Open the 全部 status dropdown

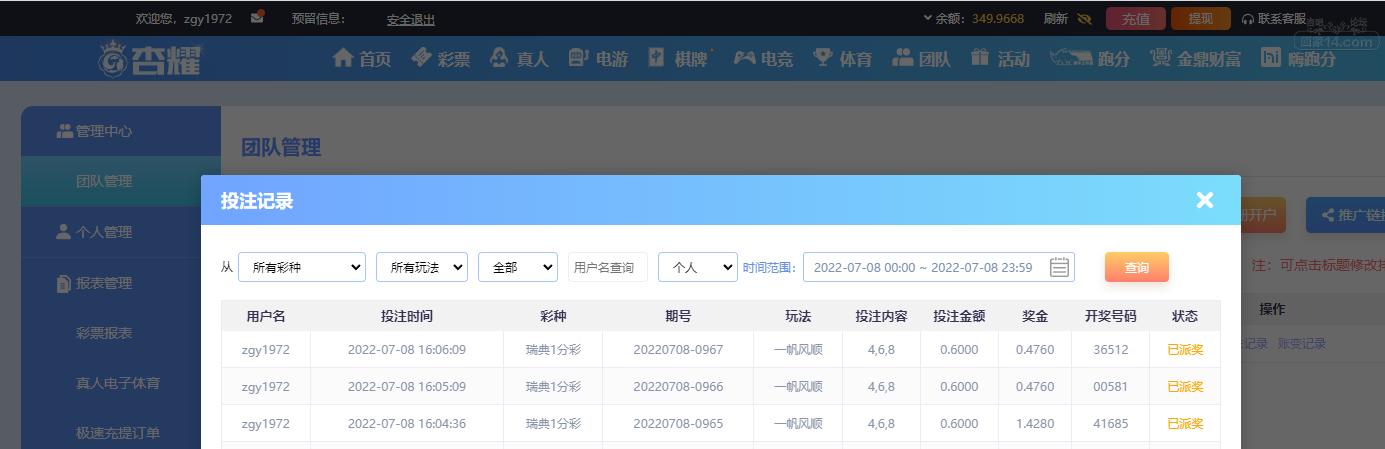pos(518,267)
